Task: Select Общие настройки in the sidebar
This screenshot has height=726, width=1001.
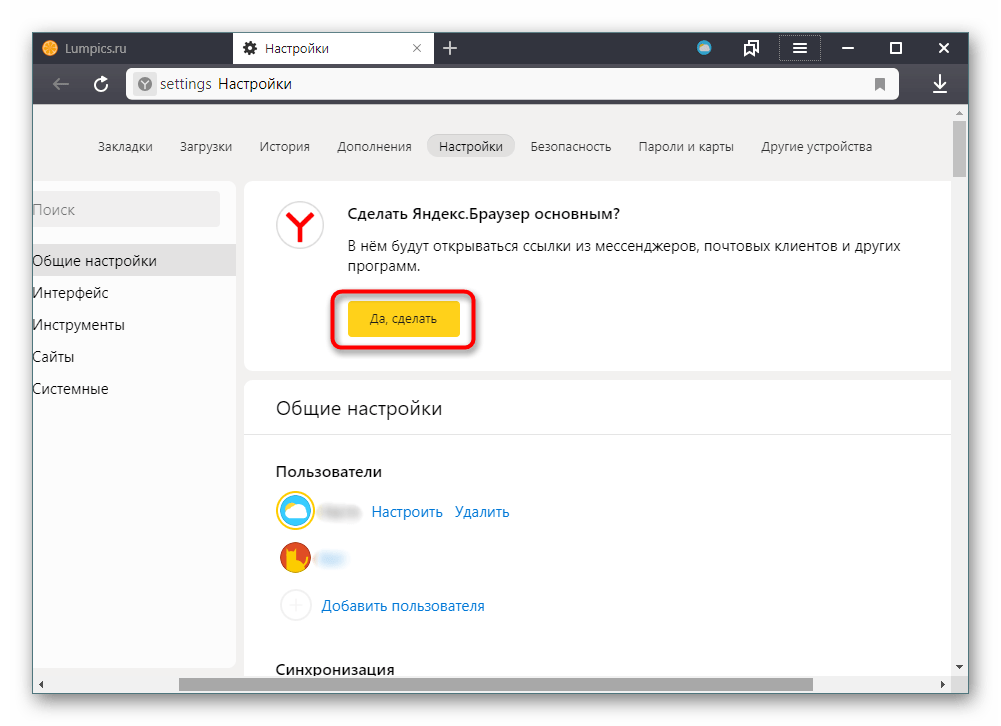Action: point(134,261)
